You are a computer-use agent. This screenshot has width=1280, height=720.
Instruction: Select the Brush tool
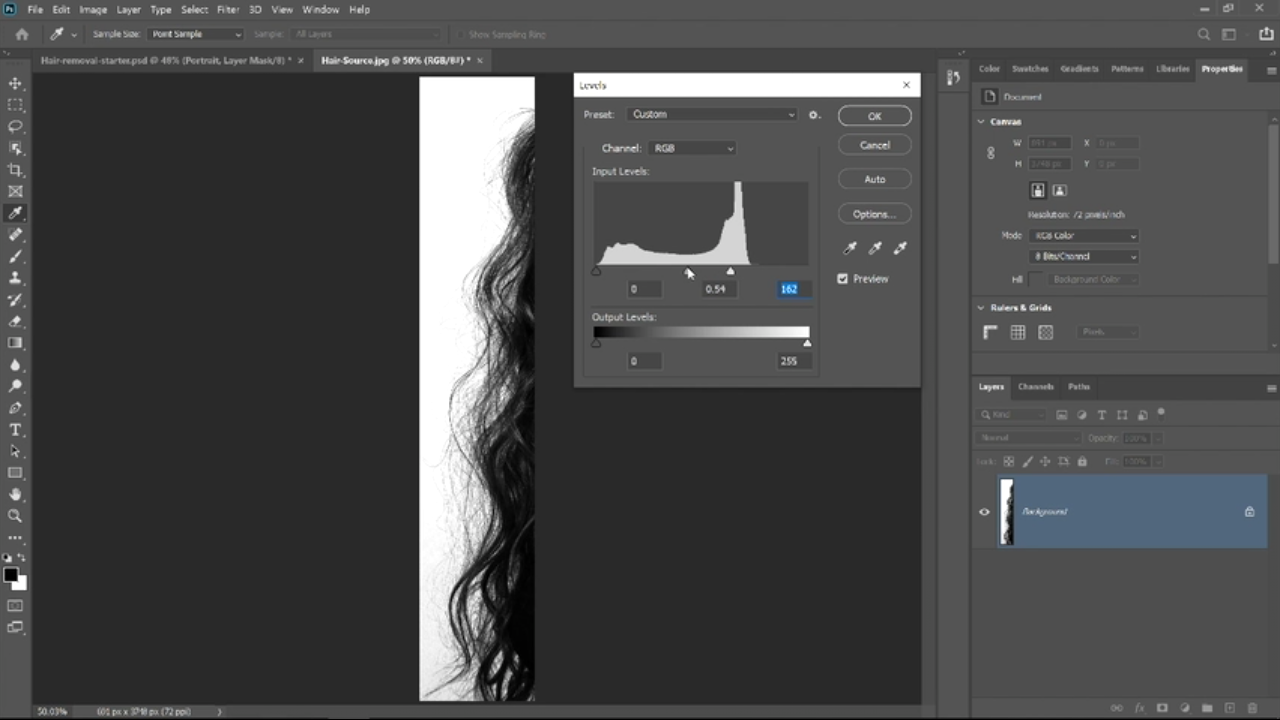point(15,256)
